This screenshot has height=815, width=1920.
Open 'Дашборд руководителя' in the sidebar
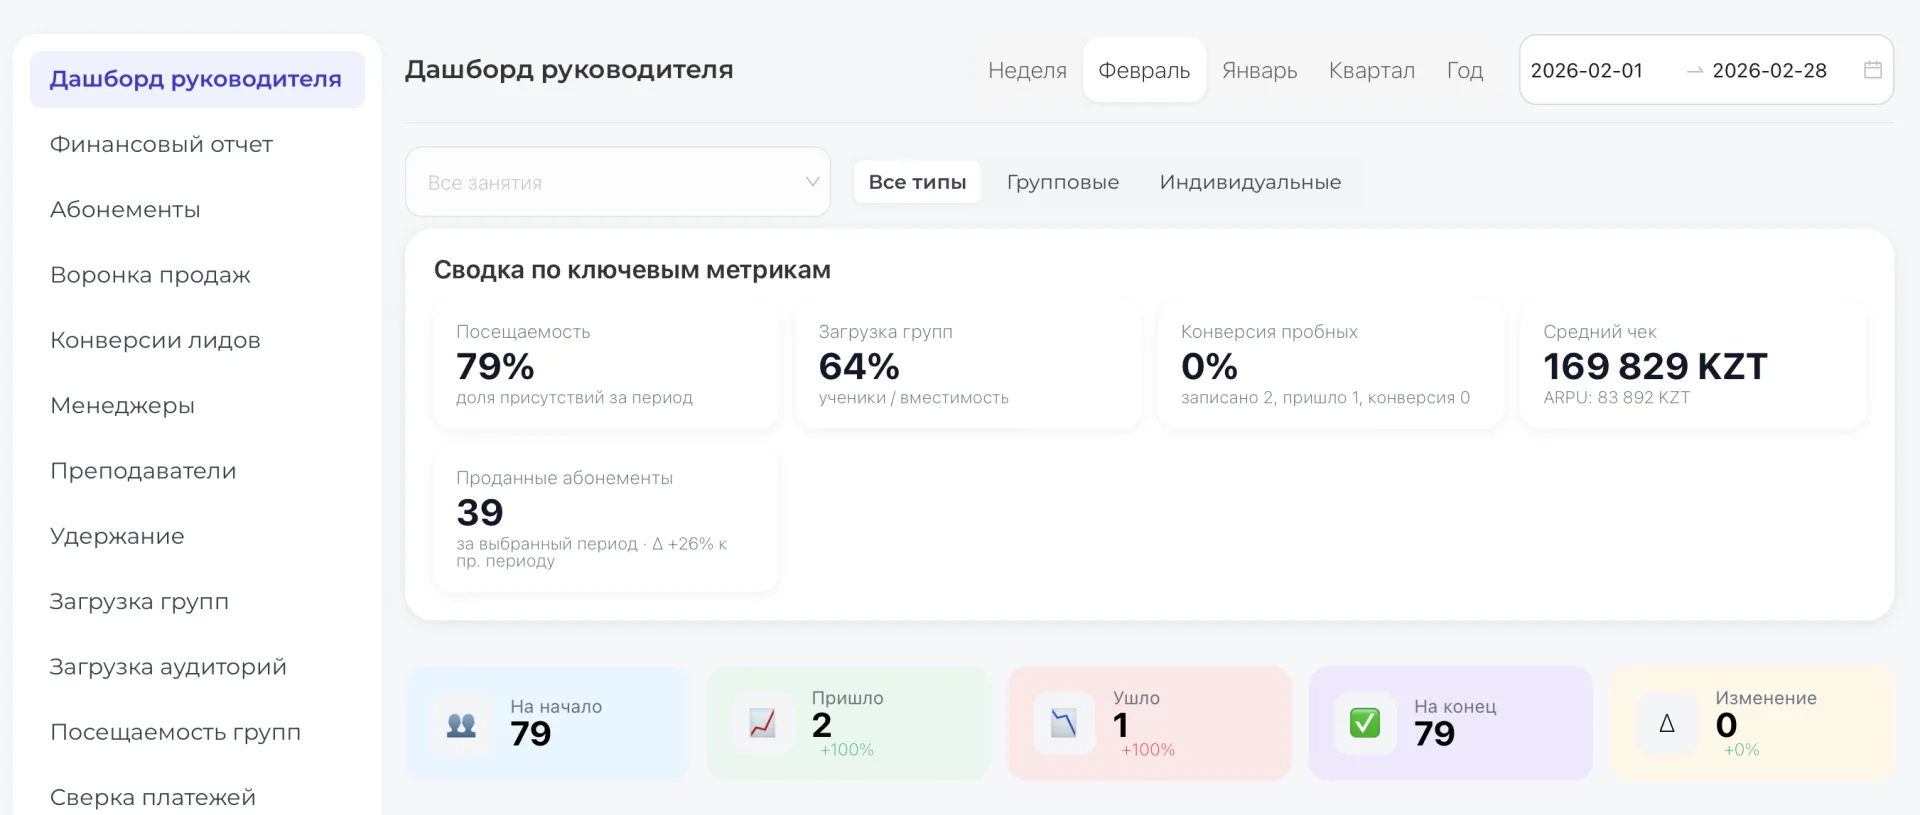coord(197,79)
